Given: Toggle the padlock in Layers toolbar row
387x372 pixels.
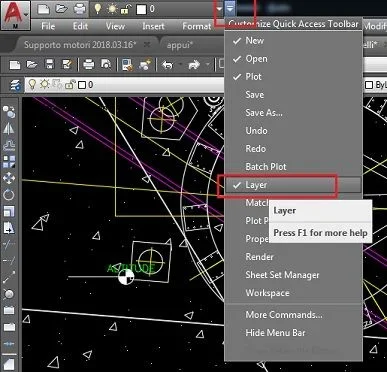Looking at the screenshot, I should (x=70, y=85).
